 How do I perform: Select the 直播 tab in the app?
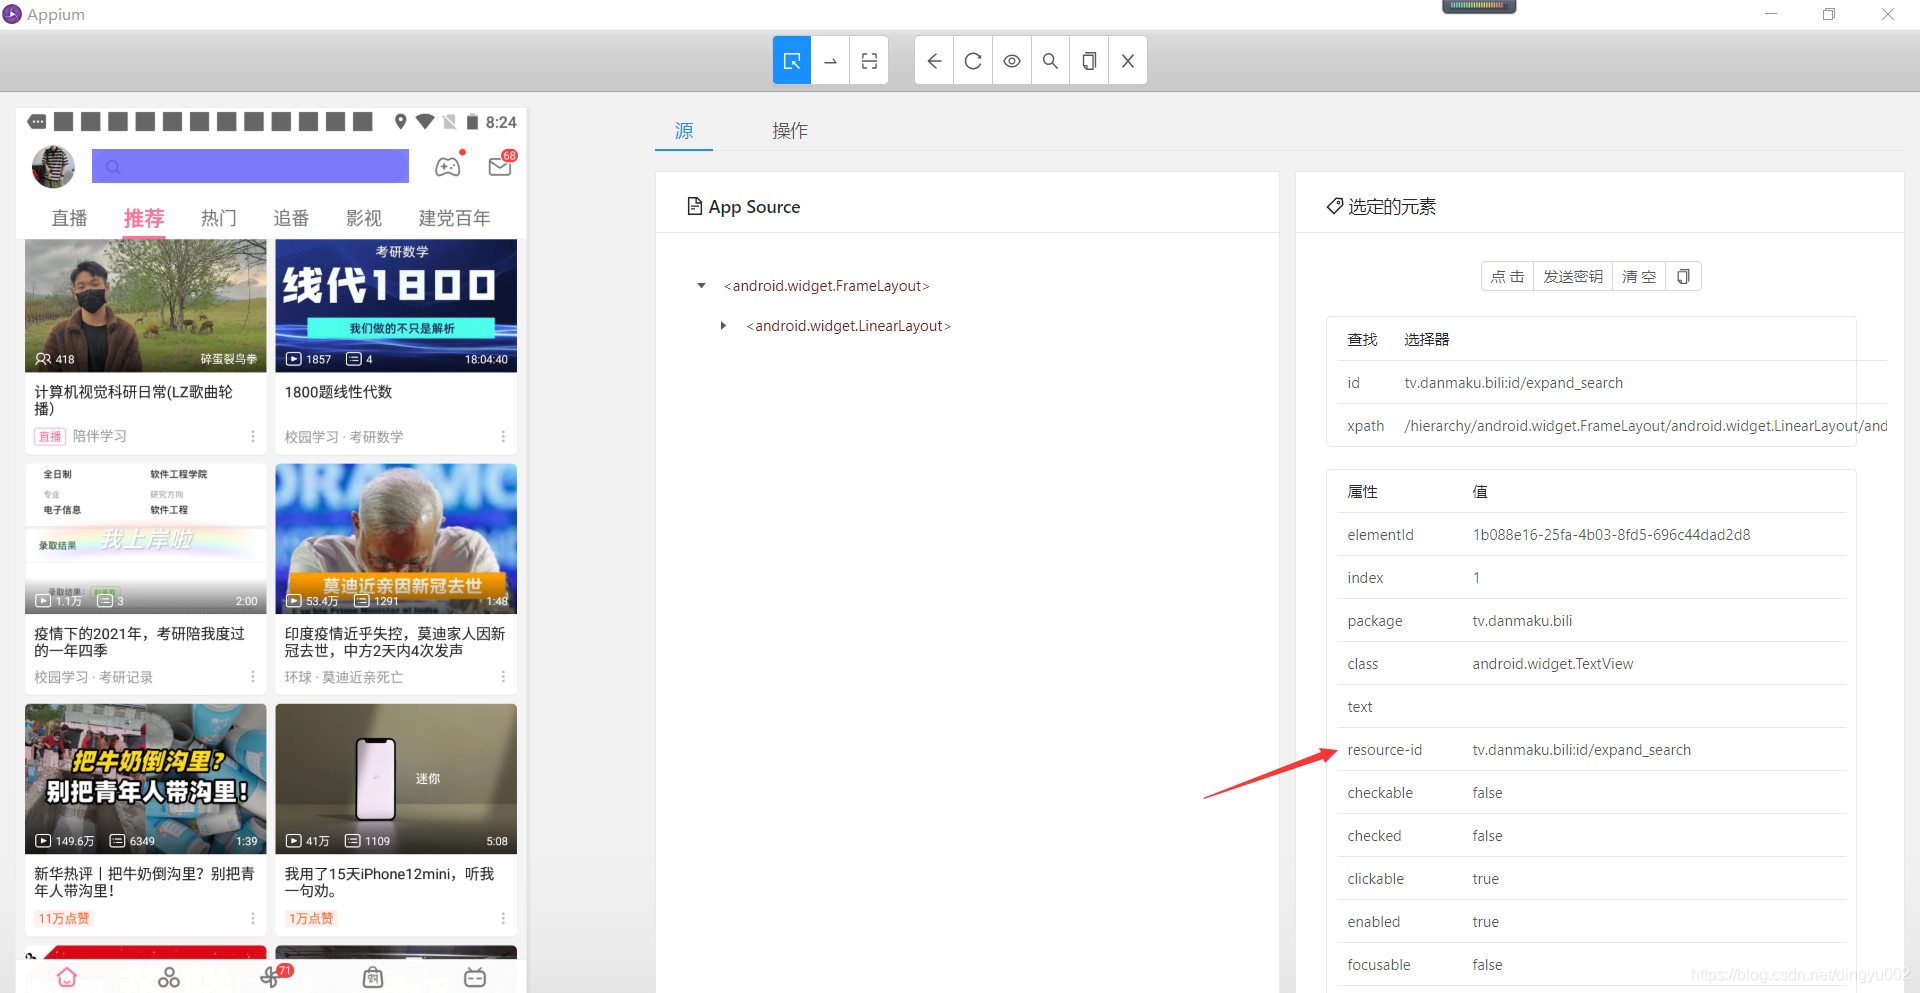click(69, 218)
